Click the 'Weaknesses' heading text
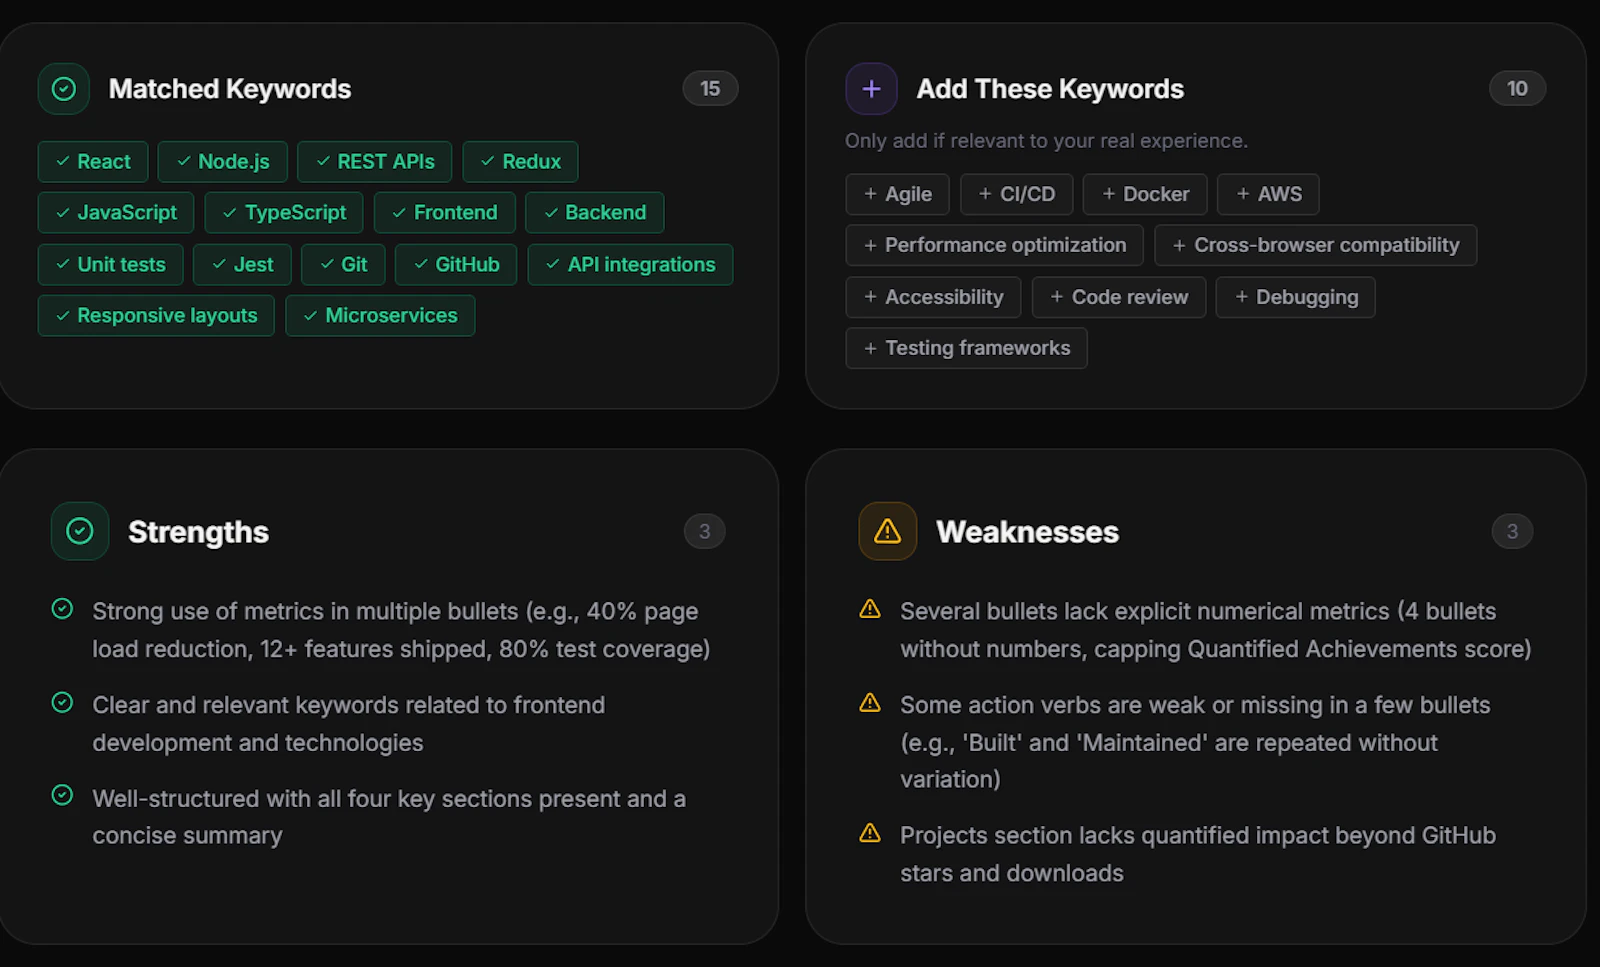Image resolution: width=1600 pixels, height=967 pixels. click(1027, 532)
